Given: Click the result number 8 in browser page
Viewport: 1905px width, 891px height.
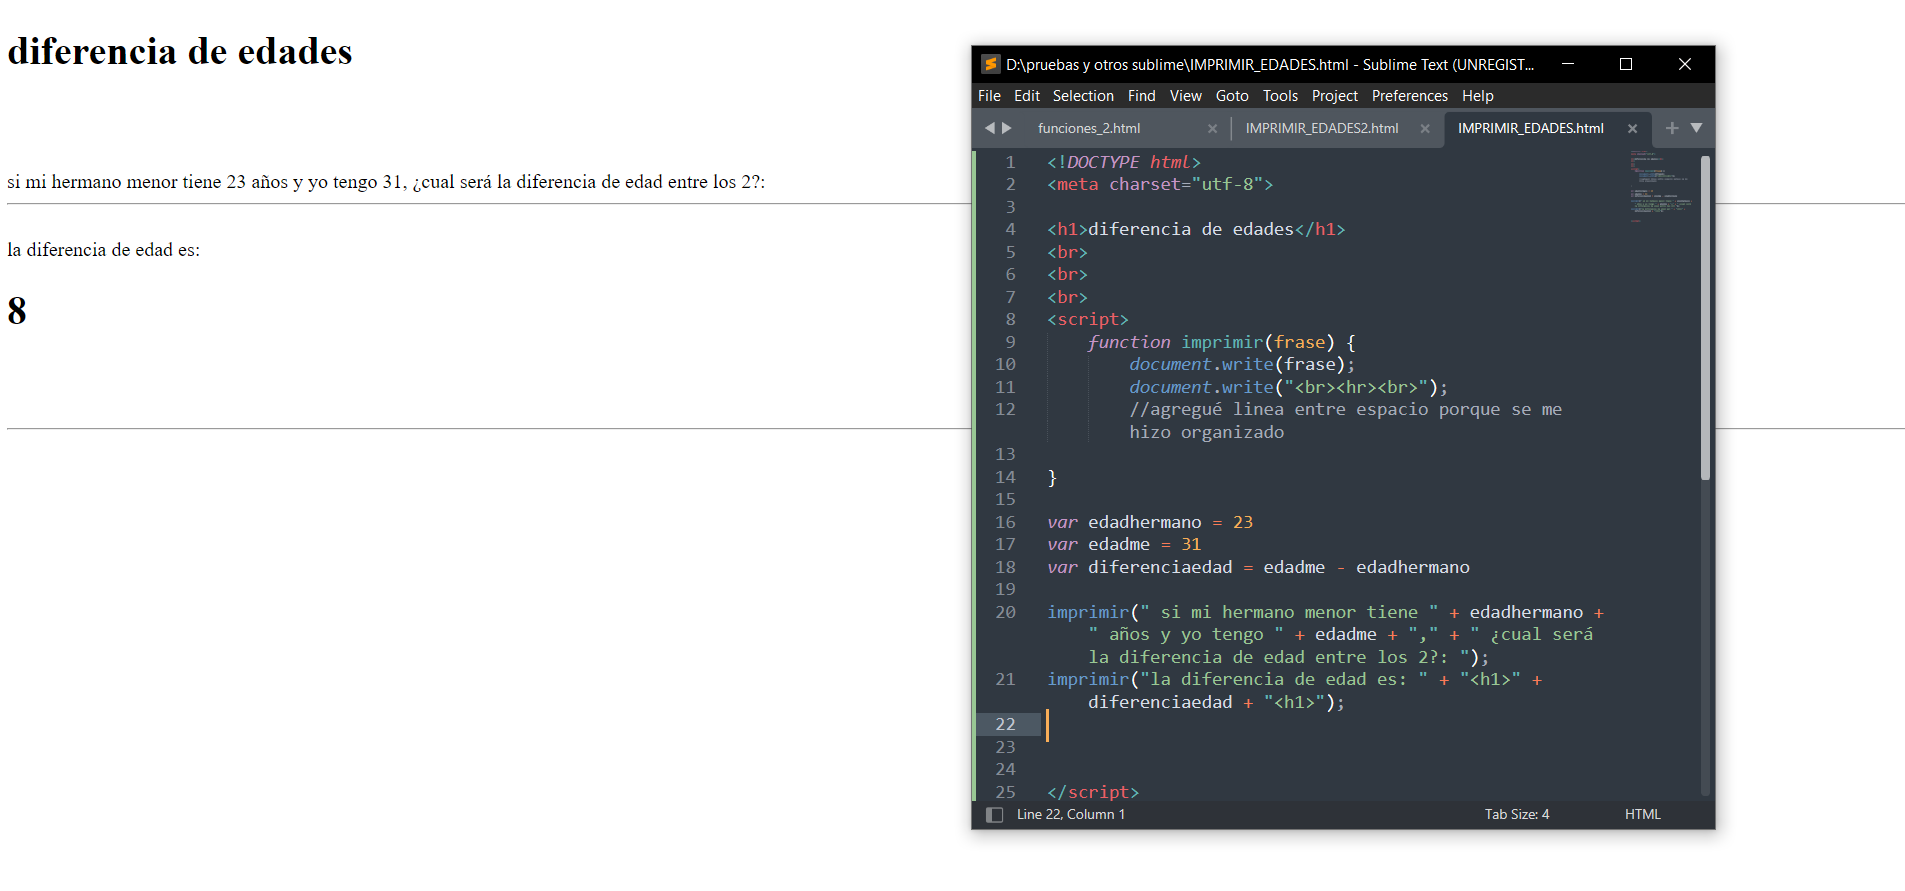Looking at the screenshot, I should pos(17,311).
